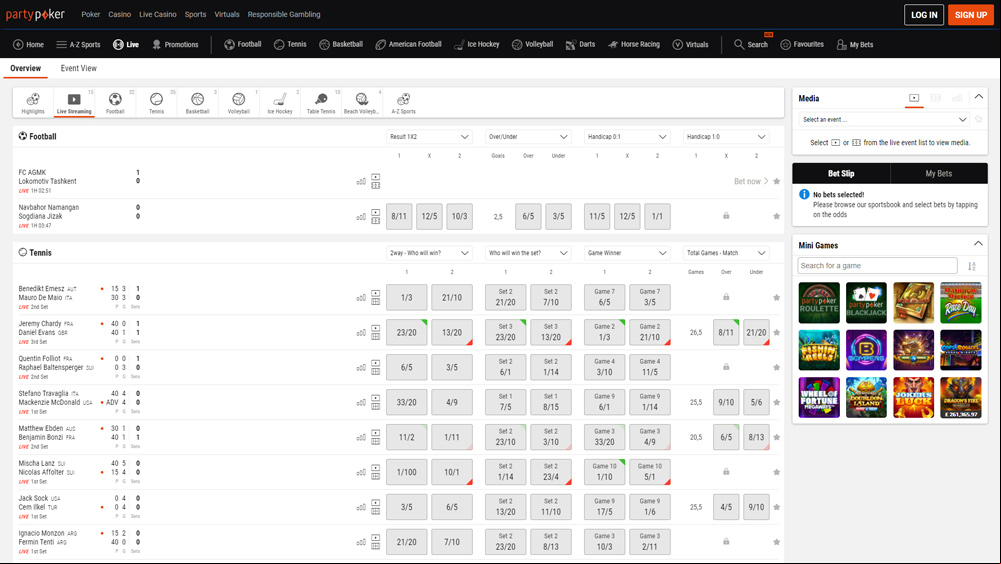This screenshot has width=1001, height=564.
Task: Favourite the Jeremy Chardy match star
Action: [x=776, y=332]
